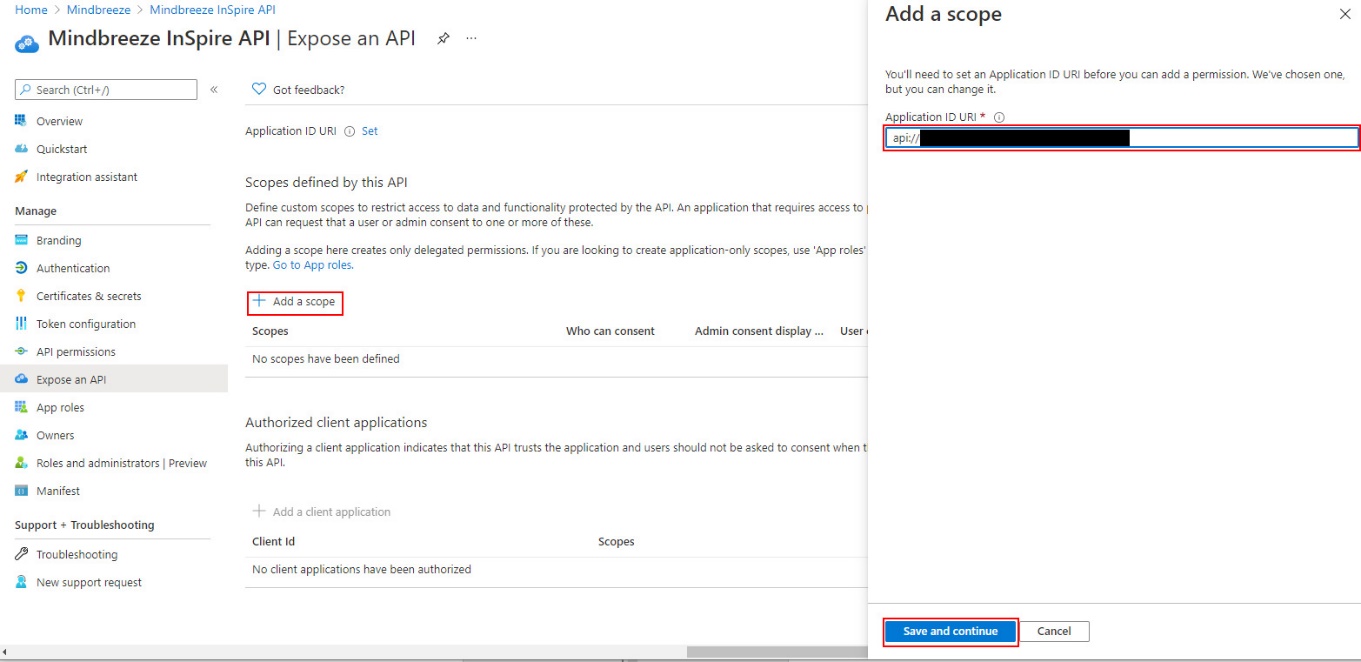The image size is (1361, 662).
Task: Open Quickstart menu item
Action: 62,149
